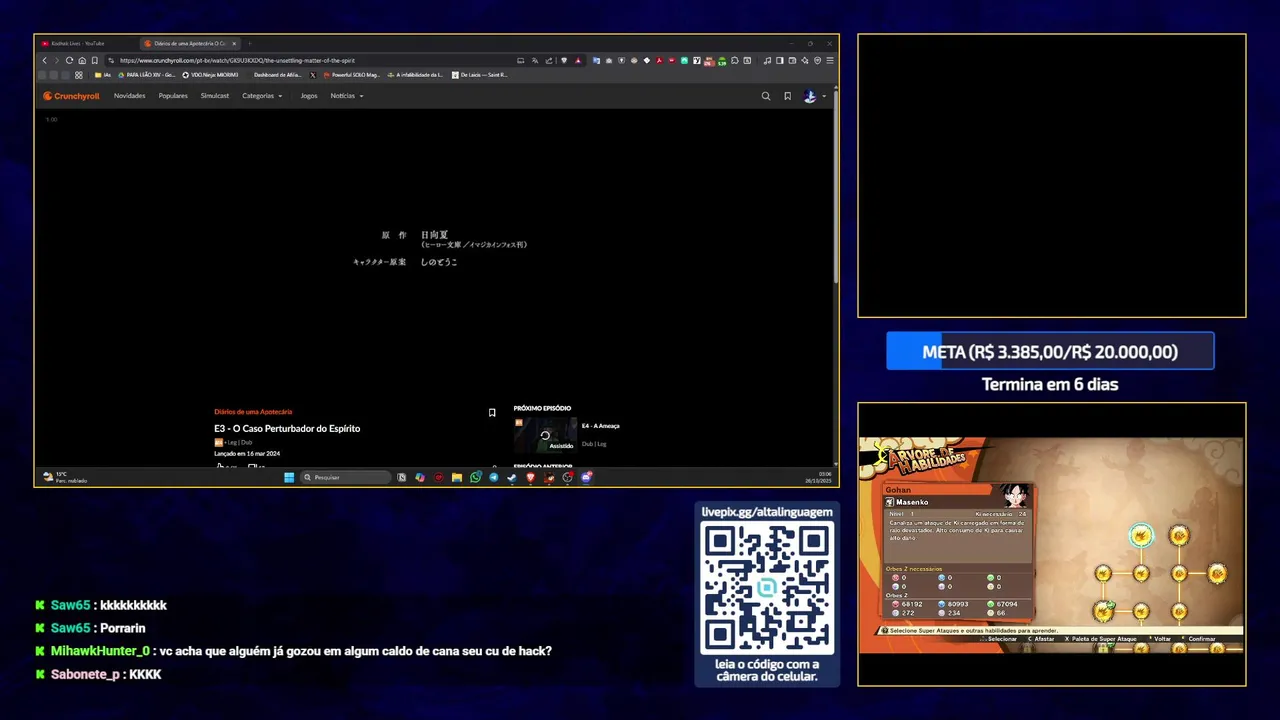This screenshot has height=720, width=1280.
Task: Select the highlighted skill node in skill tree
Action: [1141, 536]
